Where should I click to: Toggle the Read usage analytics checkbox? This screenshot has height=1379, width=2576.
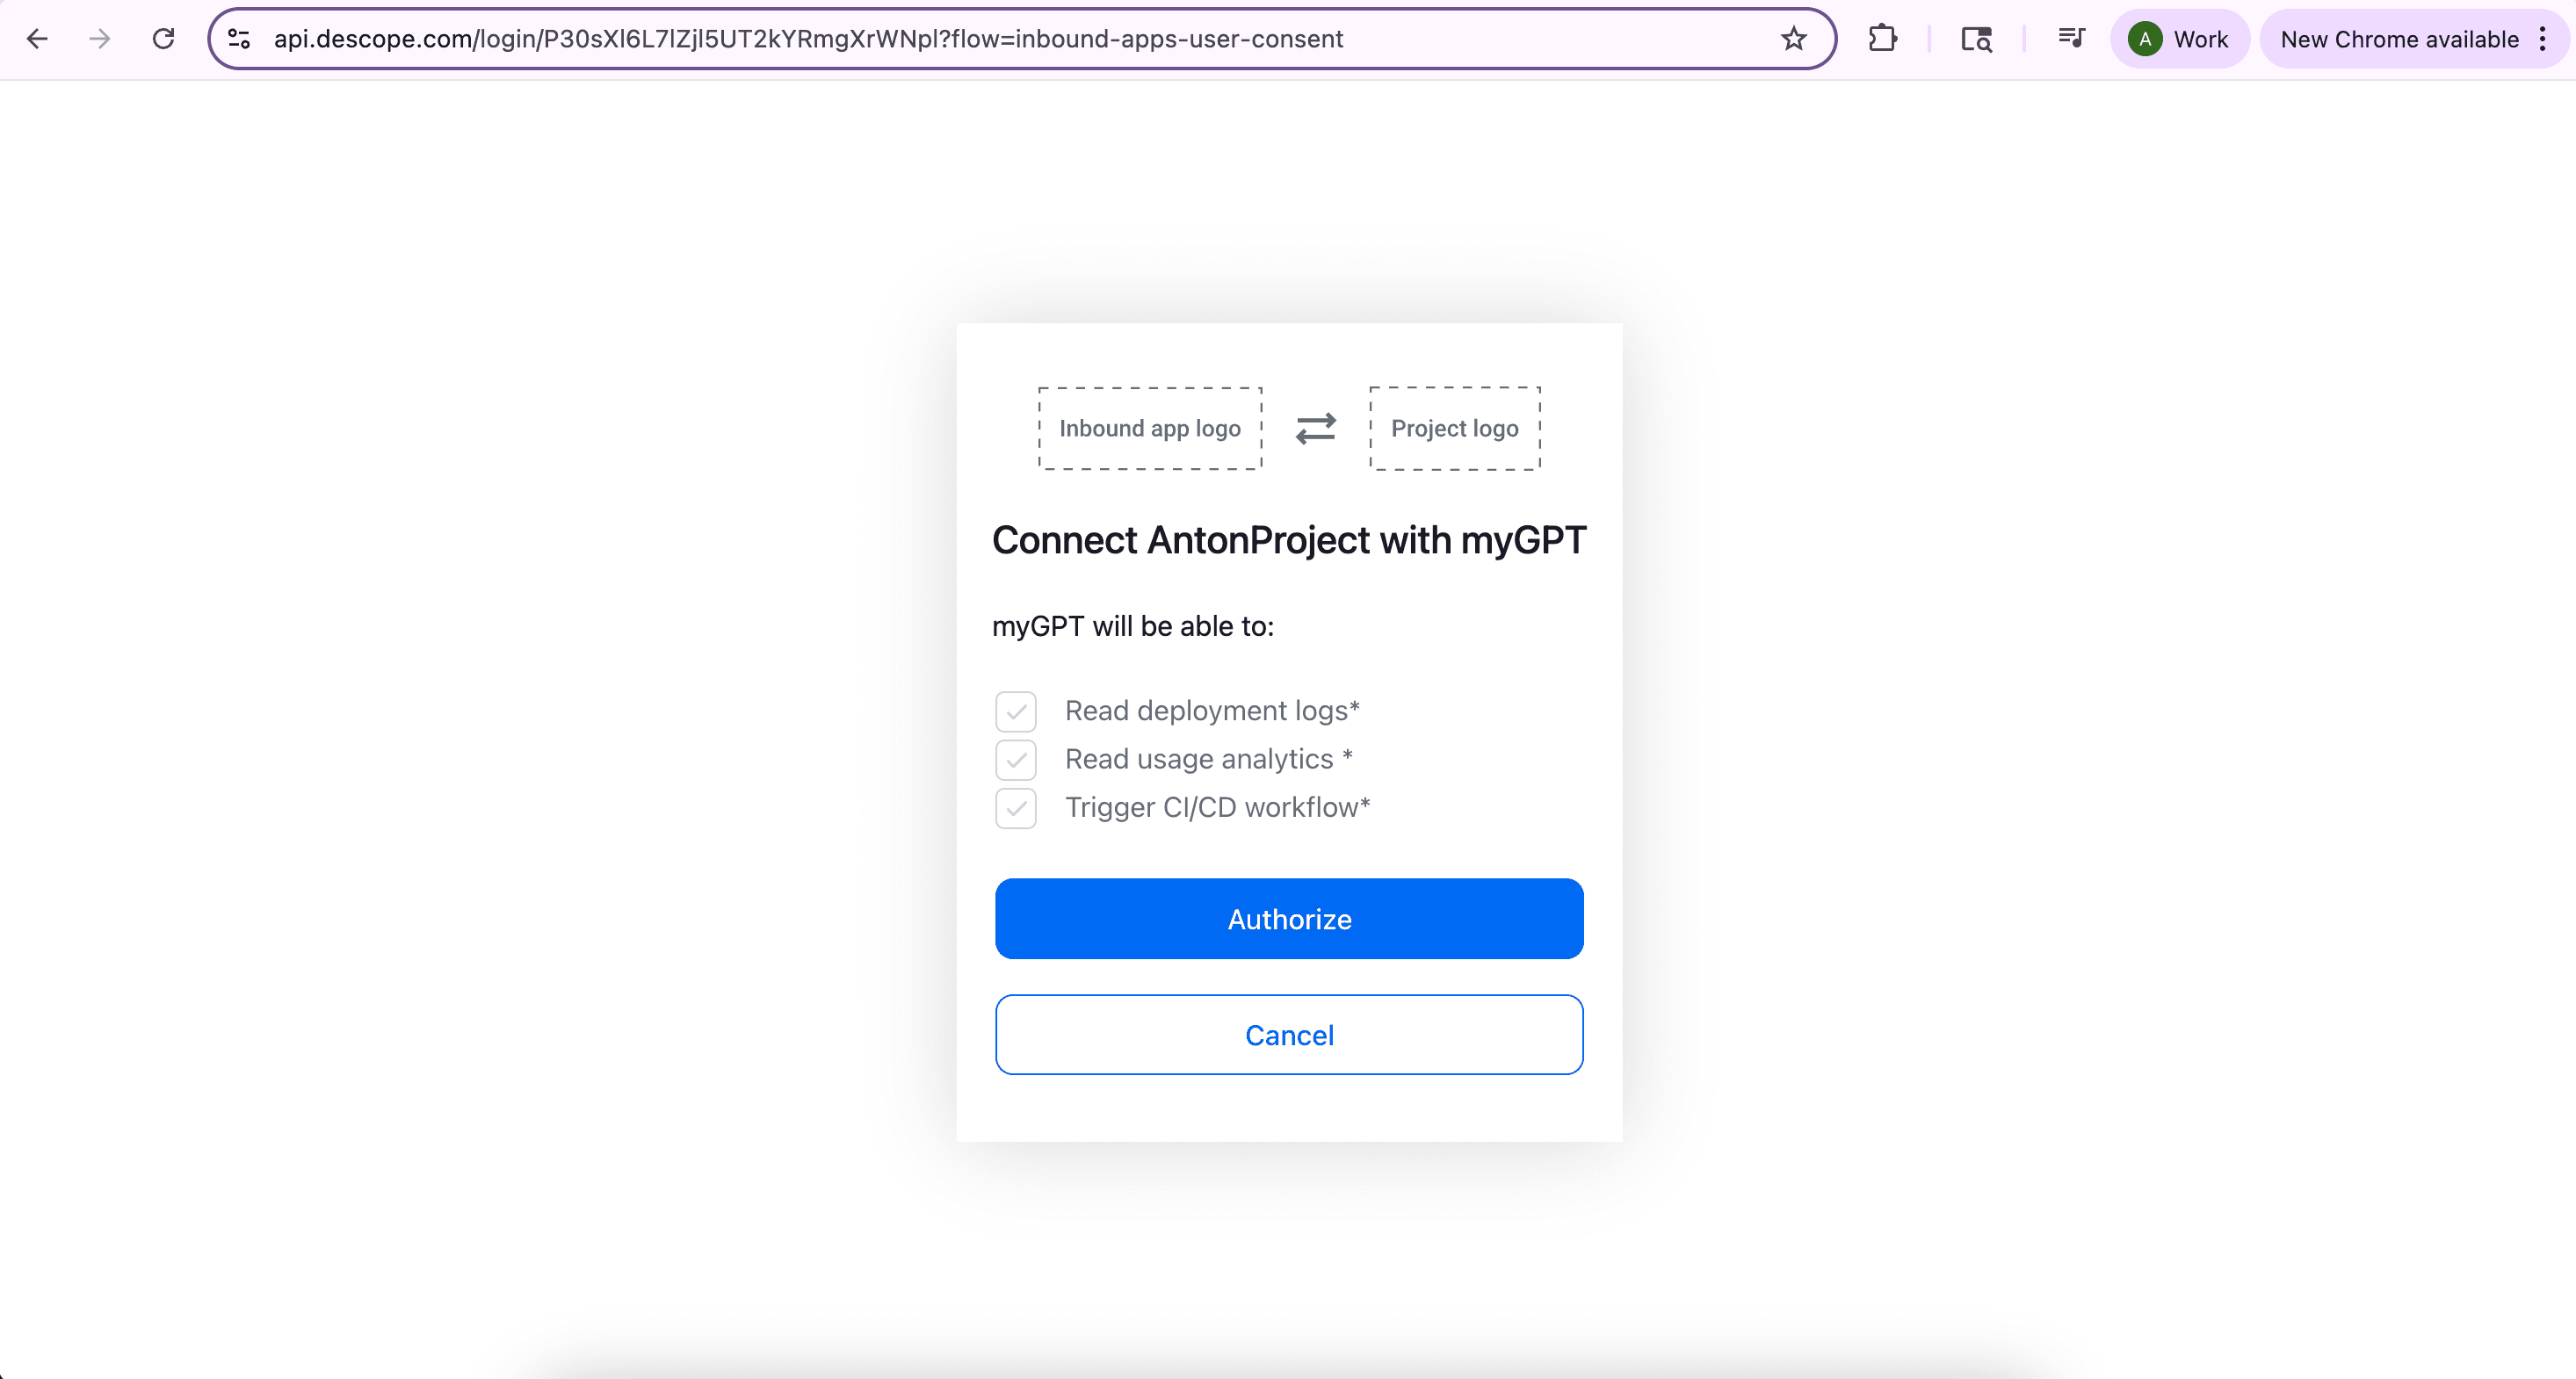pos(1016,759)
